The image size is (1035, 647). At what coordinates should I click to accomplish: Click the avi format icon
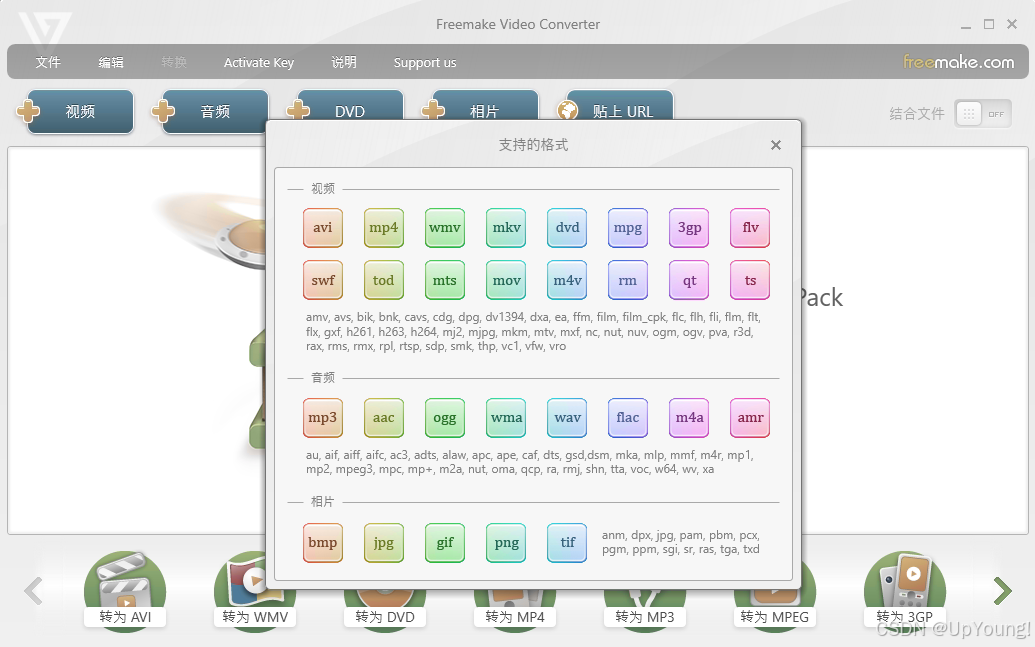323,228
